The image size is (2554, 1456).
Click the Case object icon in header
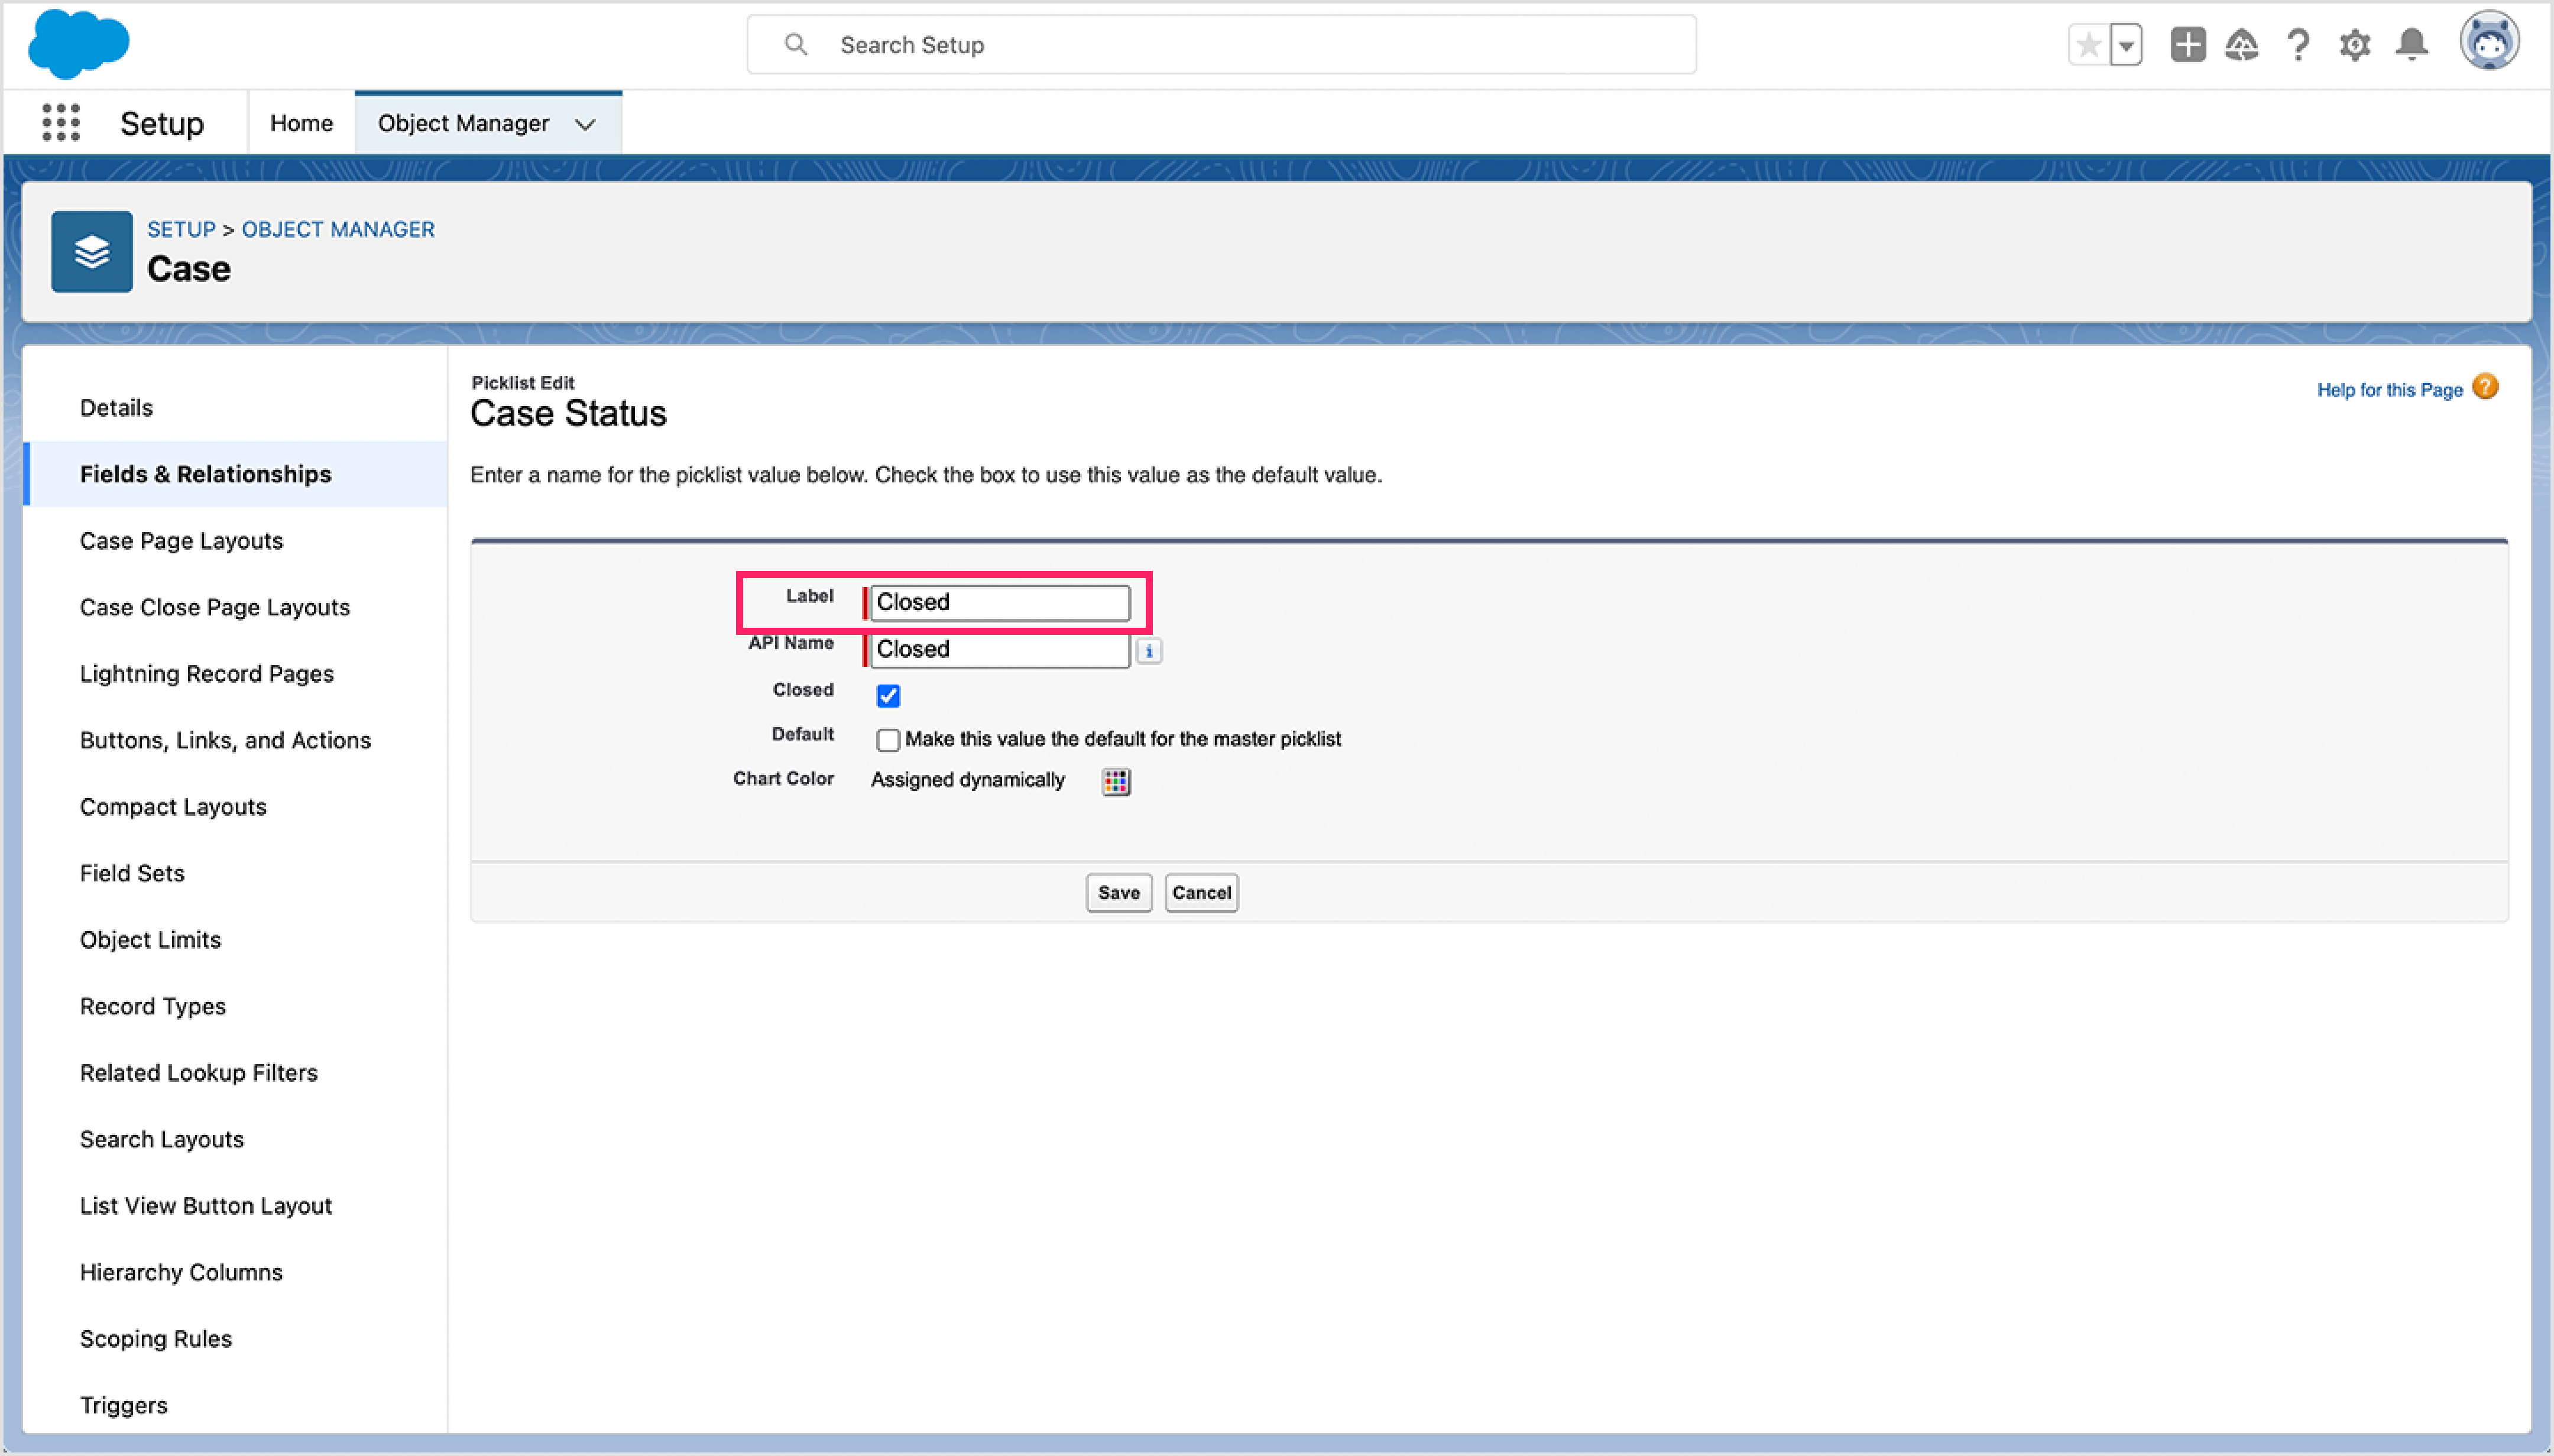click(x=91, y=251)
